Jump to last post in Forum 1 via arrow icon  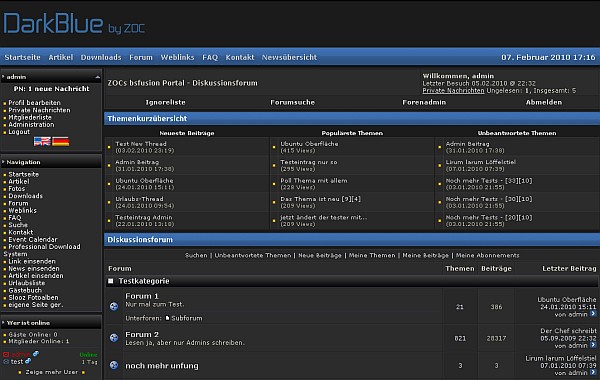(593, 314)
